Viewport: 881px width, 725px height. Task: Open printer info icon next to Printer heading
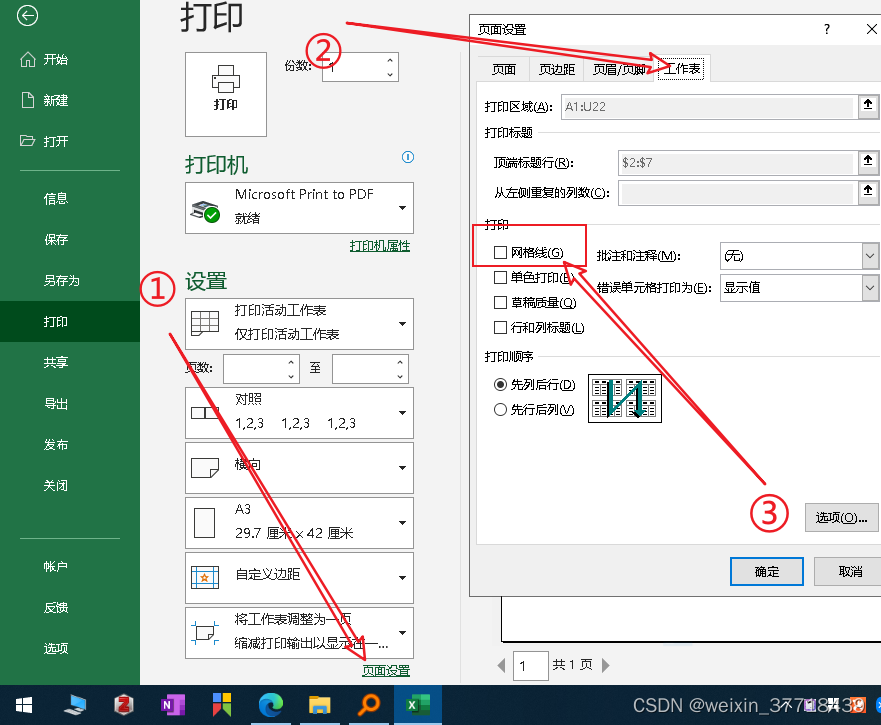408,157
